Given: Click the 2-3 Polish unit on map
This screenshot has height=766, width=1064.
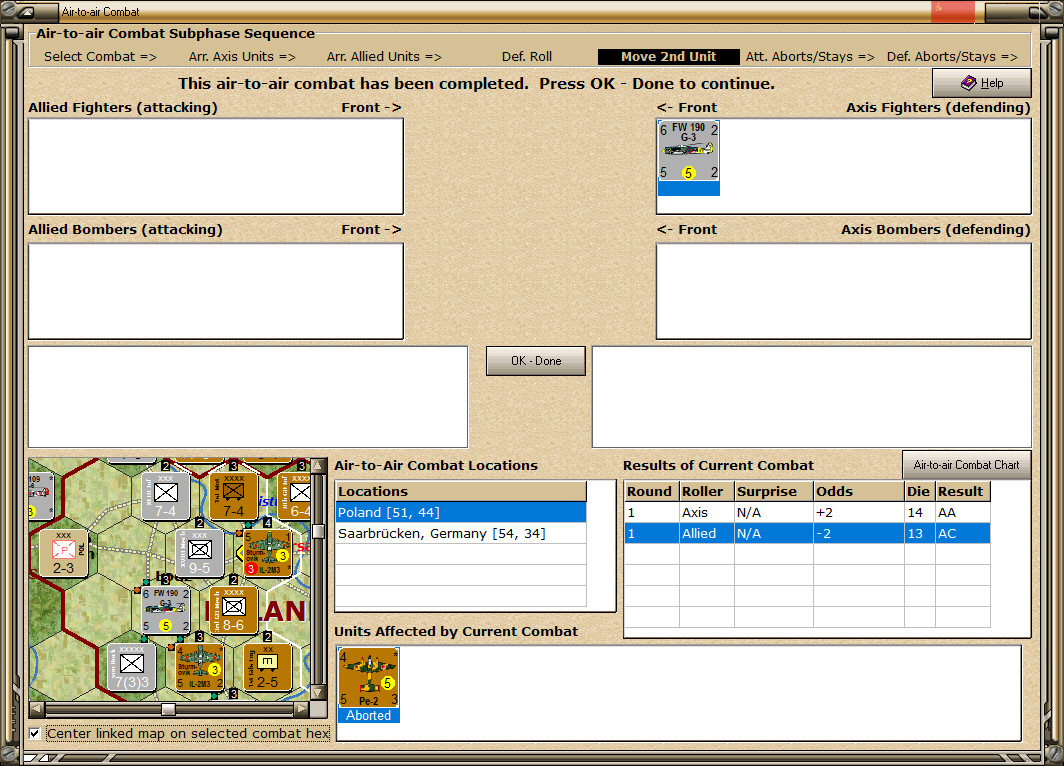Looking at the screenshot, I should tap(63, 554).
